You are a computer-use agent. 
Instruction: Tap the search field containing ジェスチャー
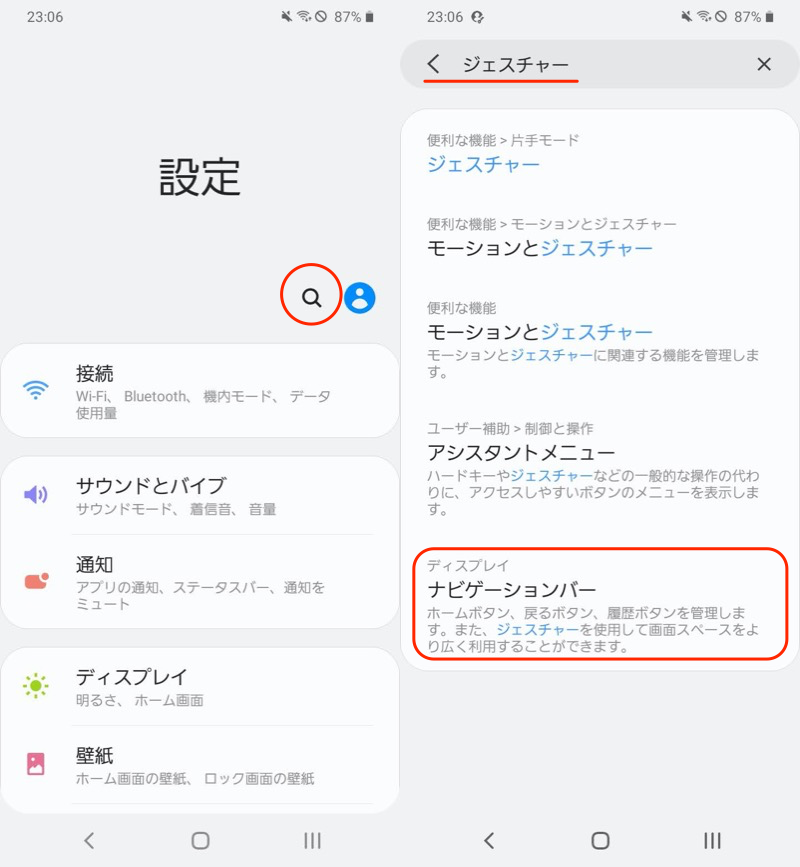(600, 65)
